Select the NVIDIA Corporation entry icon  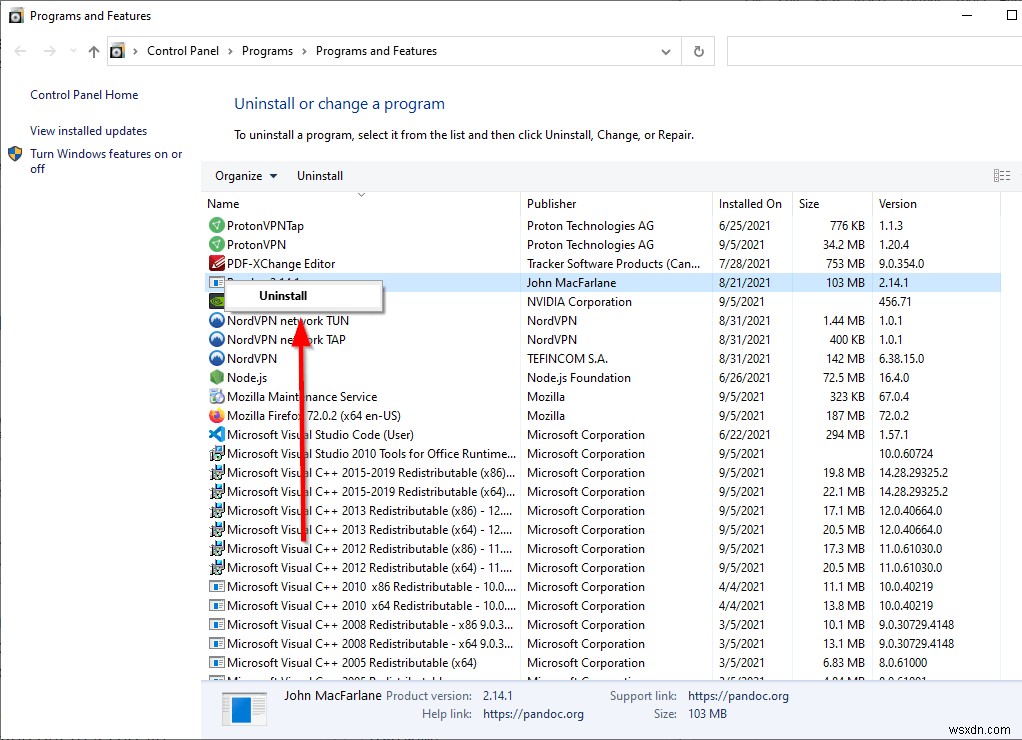pos(216,301)
